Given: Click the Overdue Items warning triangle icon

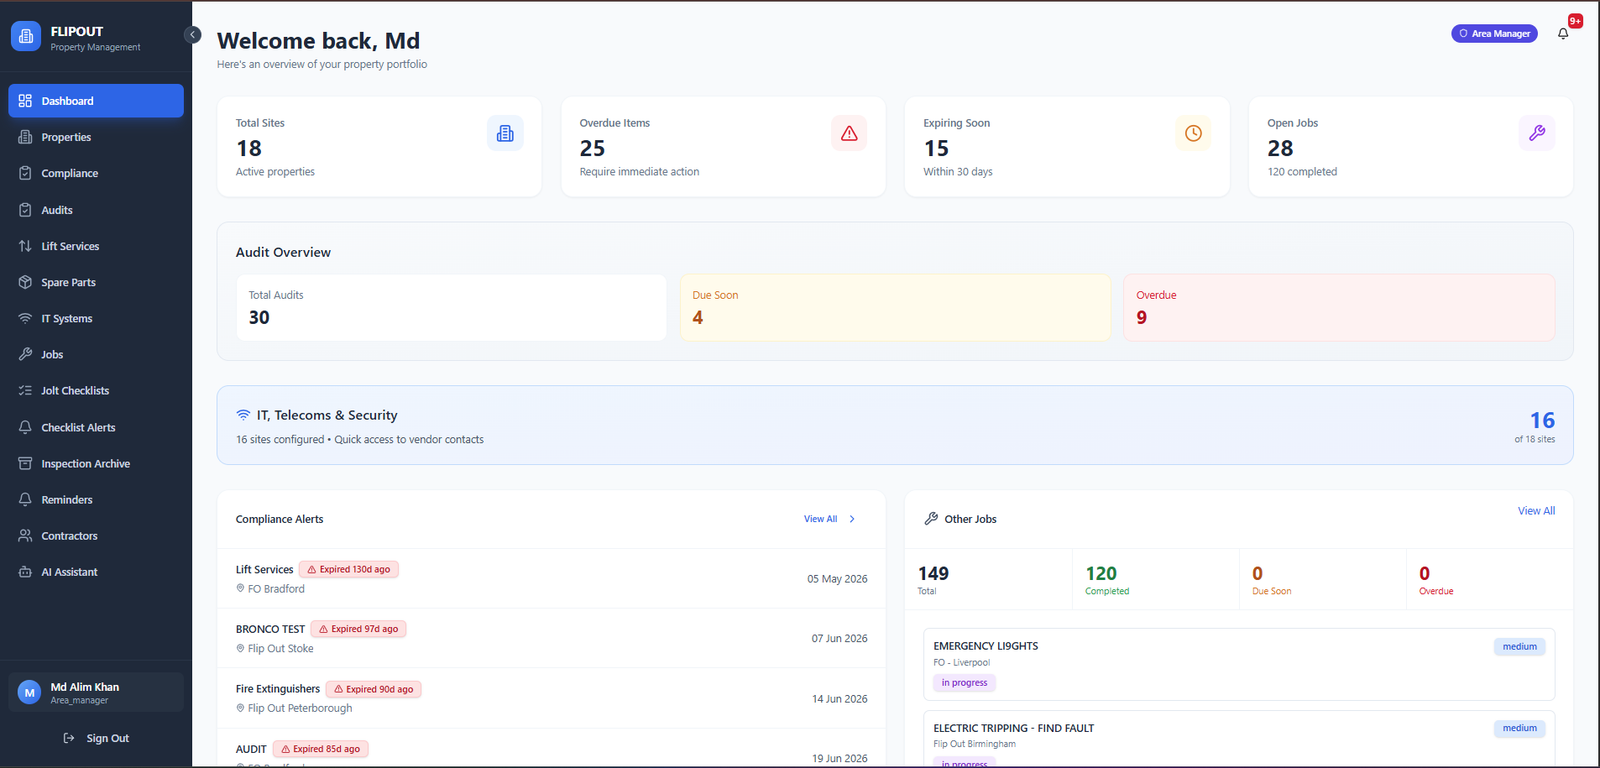Looking at the screenshot, I should click(849, 133).
